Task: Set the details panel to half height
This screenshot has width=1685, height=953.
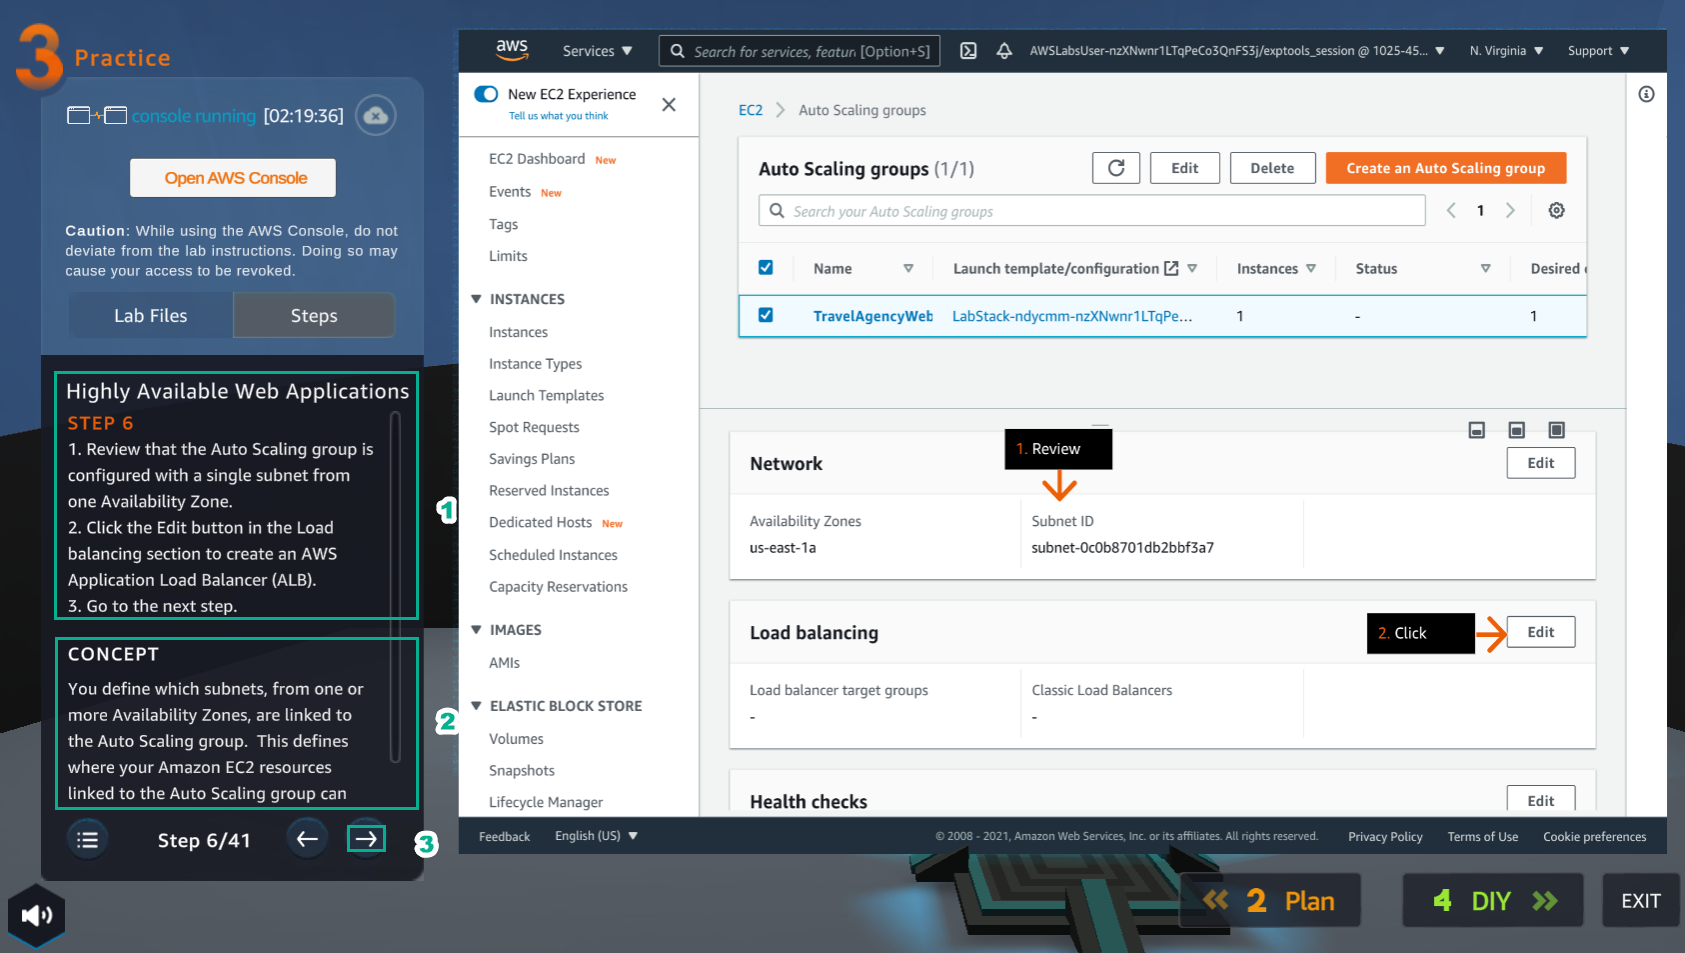Action: (1517, 430)
